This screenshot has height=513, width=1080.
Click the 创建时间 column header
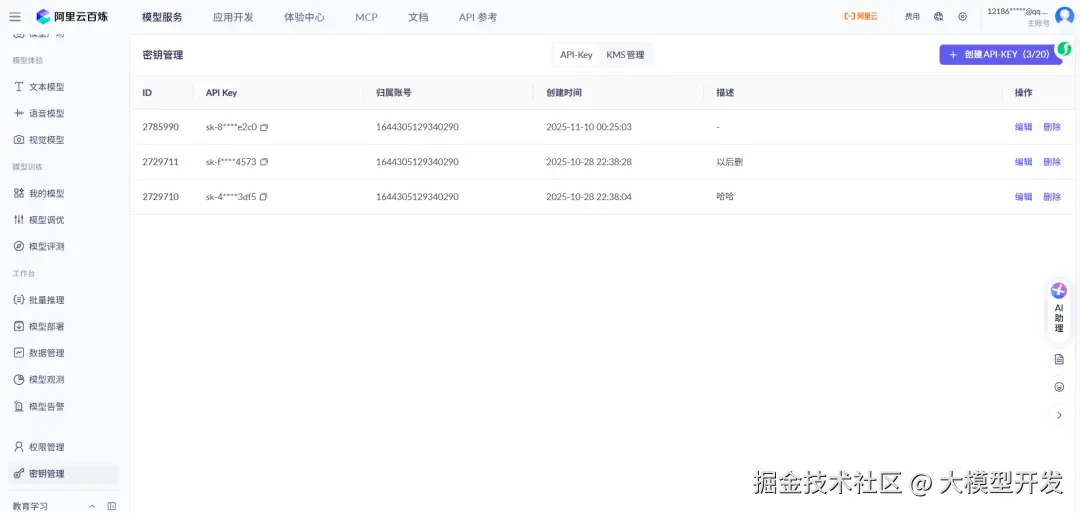point(563,92)
